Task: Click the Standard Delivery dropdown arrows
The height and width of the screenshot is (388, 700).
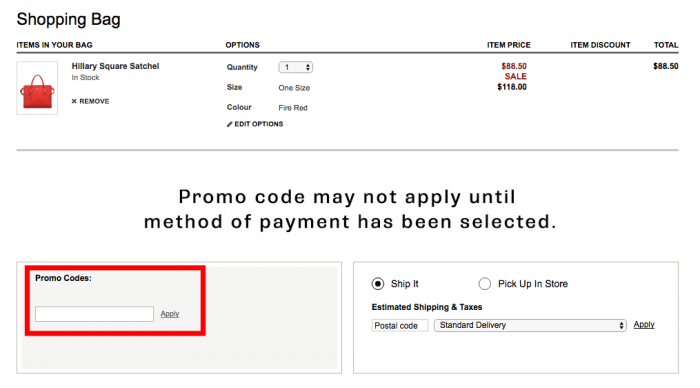Action: click(x=621, y=325)
